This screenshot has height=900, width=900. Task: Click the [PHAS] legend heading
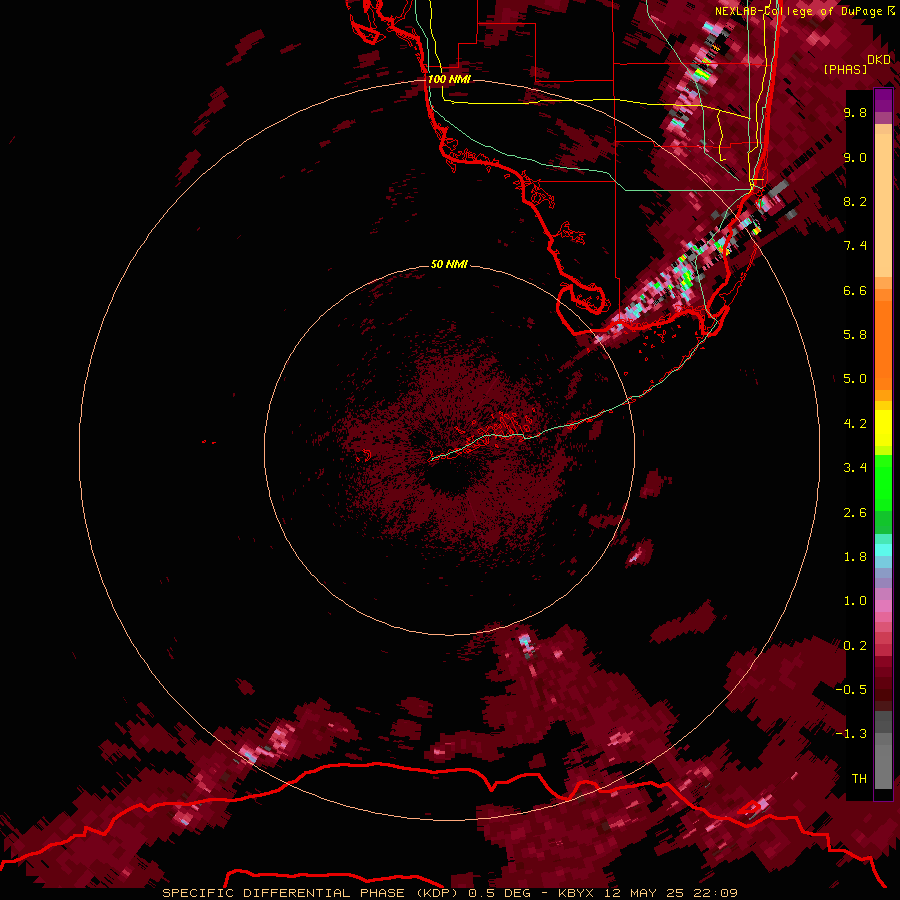845,69
